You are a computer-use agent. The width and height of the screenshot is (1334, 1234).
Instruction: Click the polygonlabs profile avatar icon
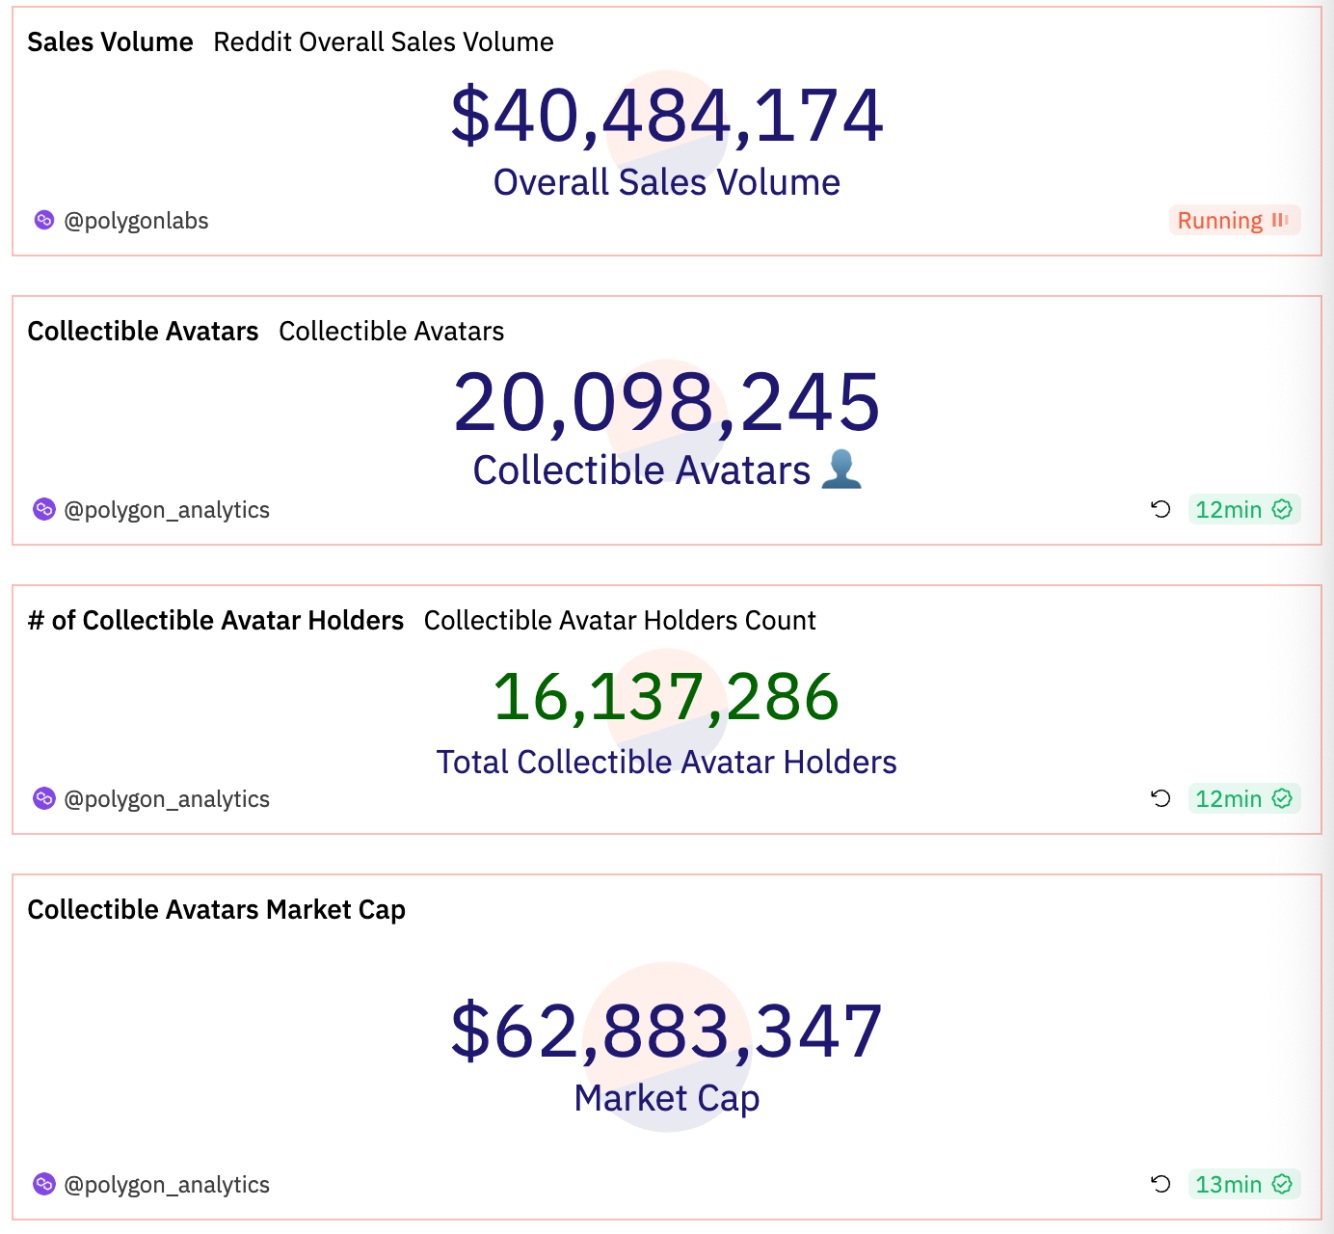tap(44, 220)
